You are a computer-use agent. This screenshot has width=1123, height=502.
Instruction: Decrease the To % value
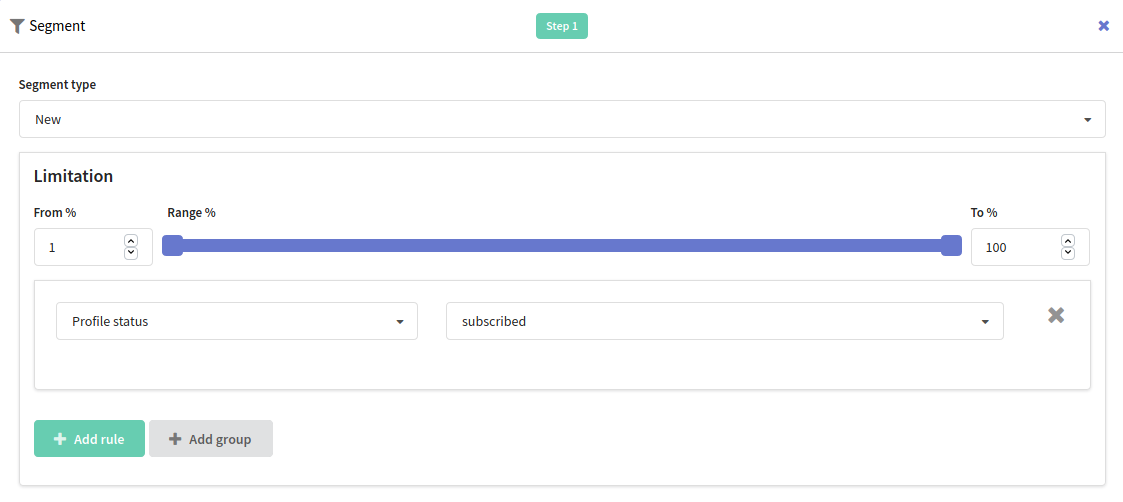click(1068, 253)
